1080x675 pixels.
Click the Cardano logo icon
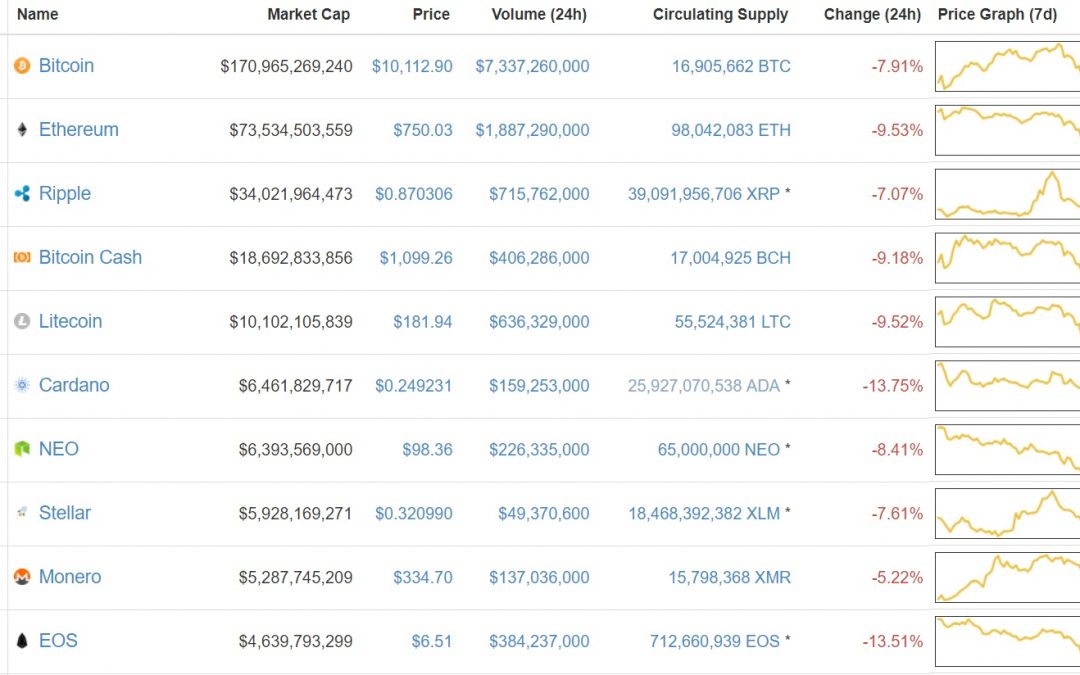pos(20,385)
